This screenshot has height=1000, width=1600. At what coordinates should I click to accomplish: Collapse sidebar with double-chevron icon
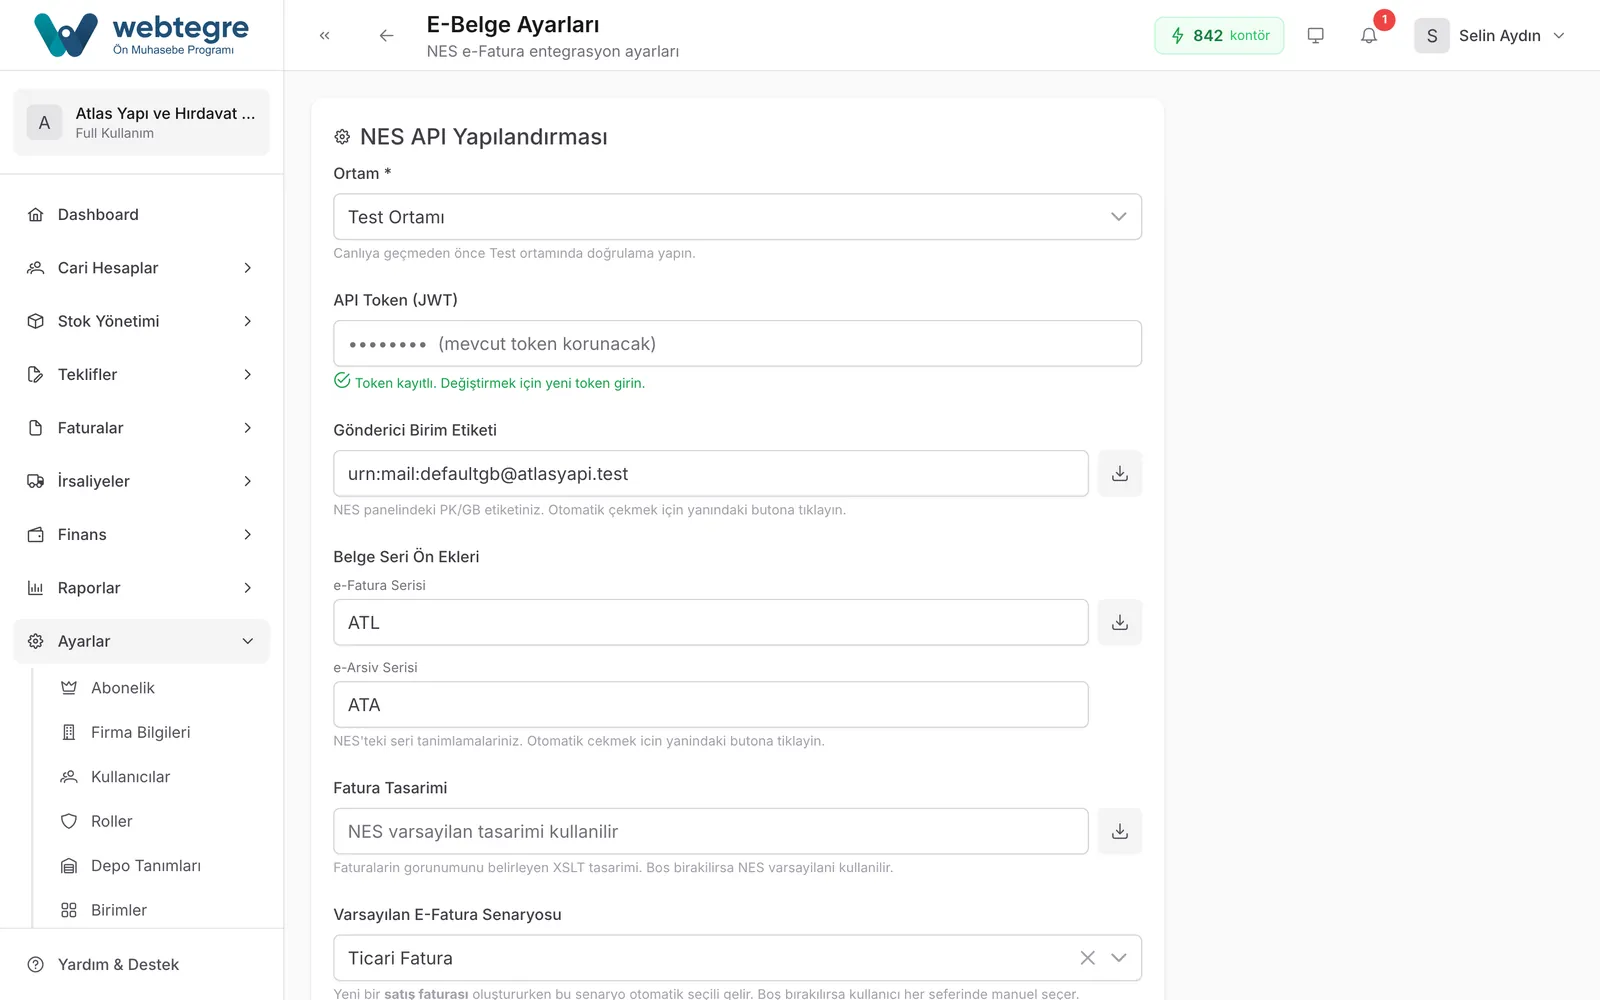tap(325, 35)
